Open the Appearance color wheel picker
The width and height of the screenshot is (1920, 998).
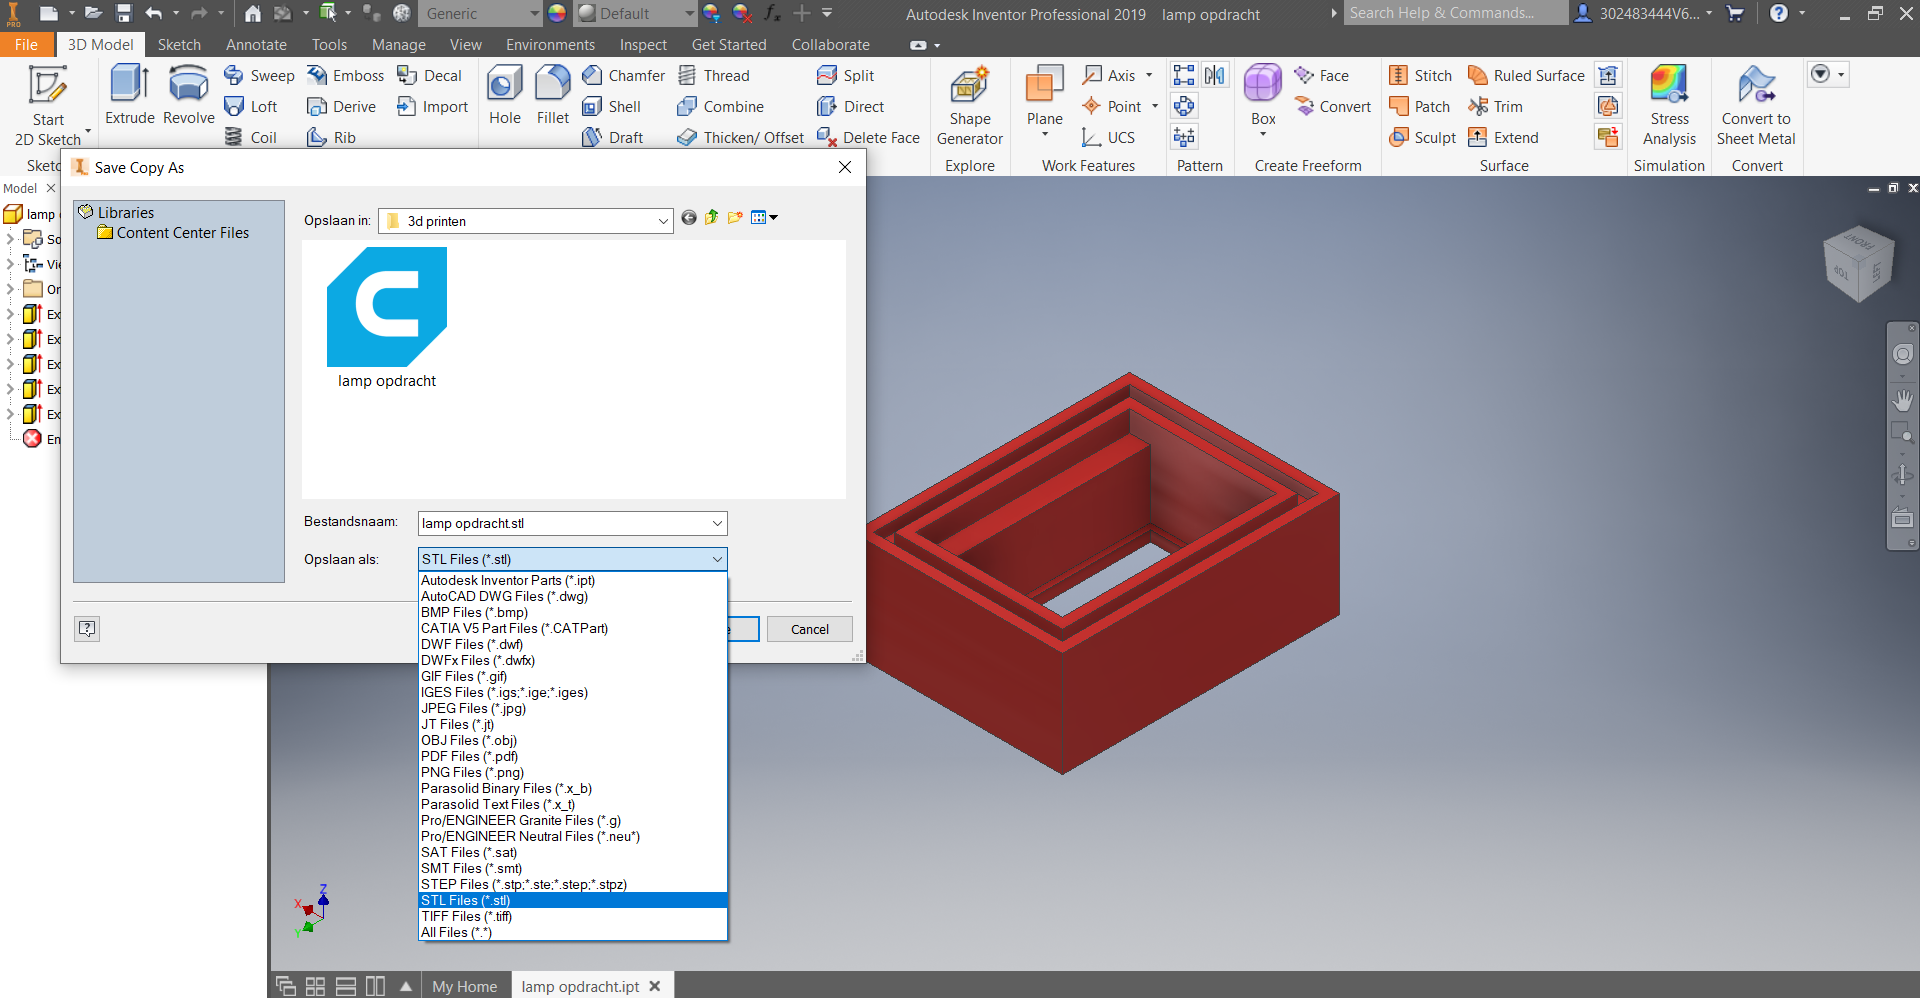coord(557,13)
